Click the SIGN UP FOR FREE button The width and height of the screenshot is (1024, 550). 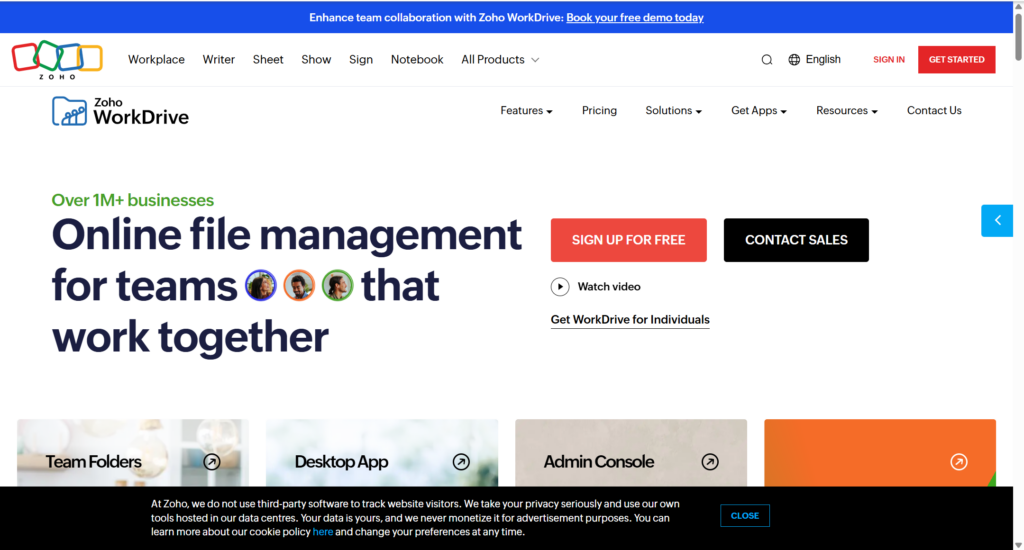628,240
